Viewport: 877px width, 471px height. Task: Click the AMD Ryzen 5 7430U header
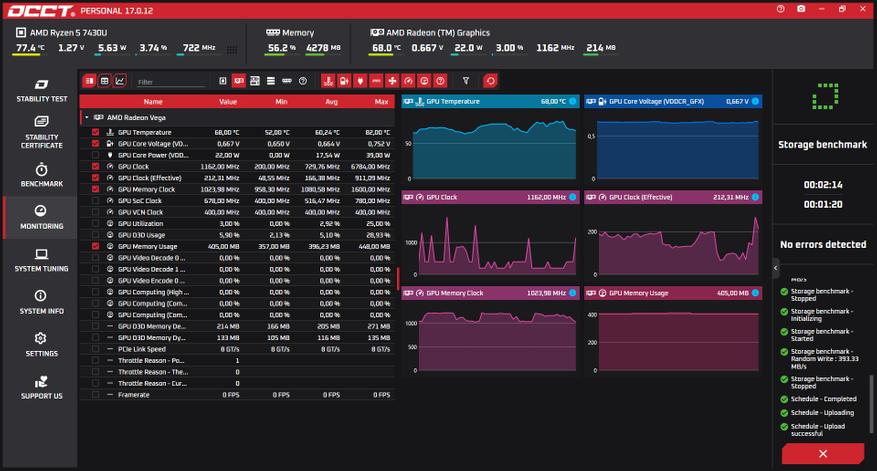[x=68, y=32]
